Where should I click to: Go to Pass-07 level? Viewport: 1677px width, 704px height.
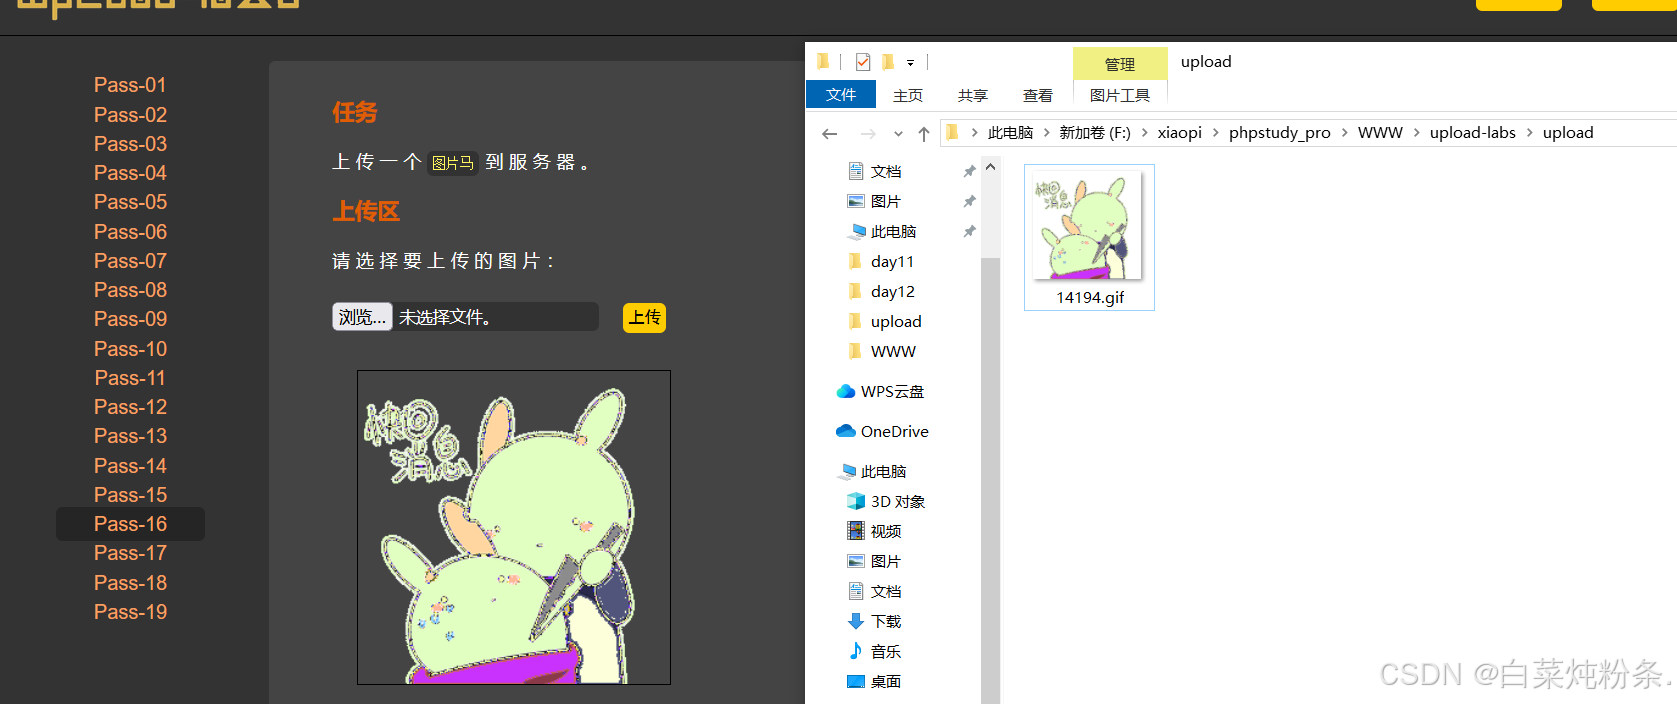click(x=130, y=261)
